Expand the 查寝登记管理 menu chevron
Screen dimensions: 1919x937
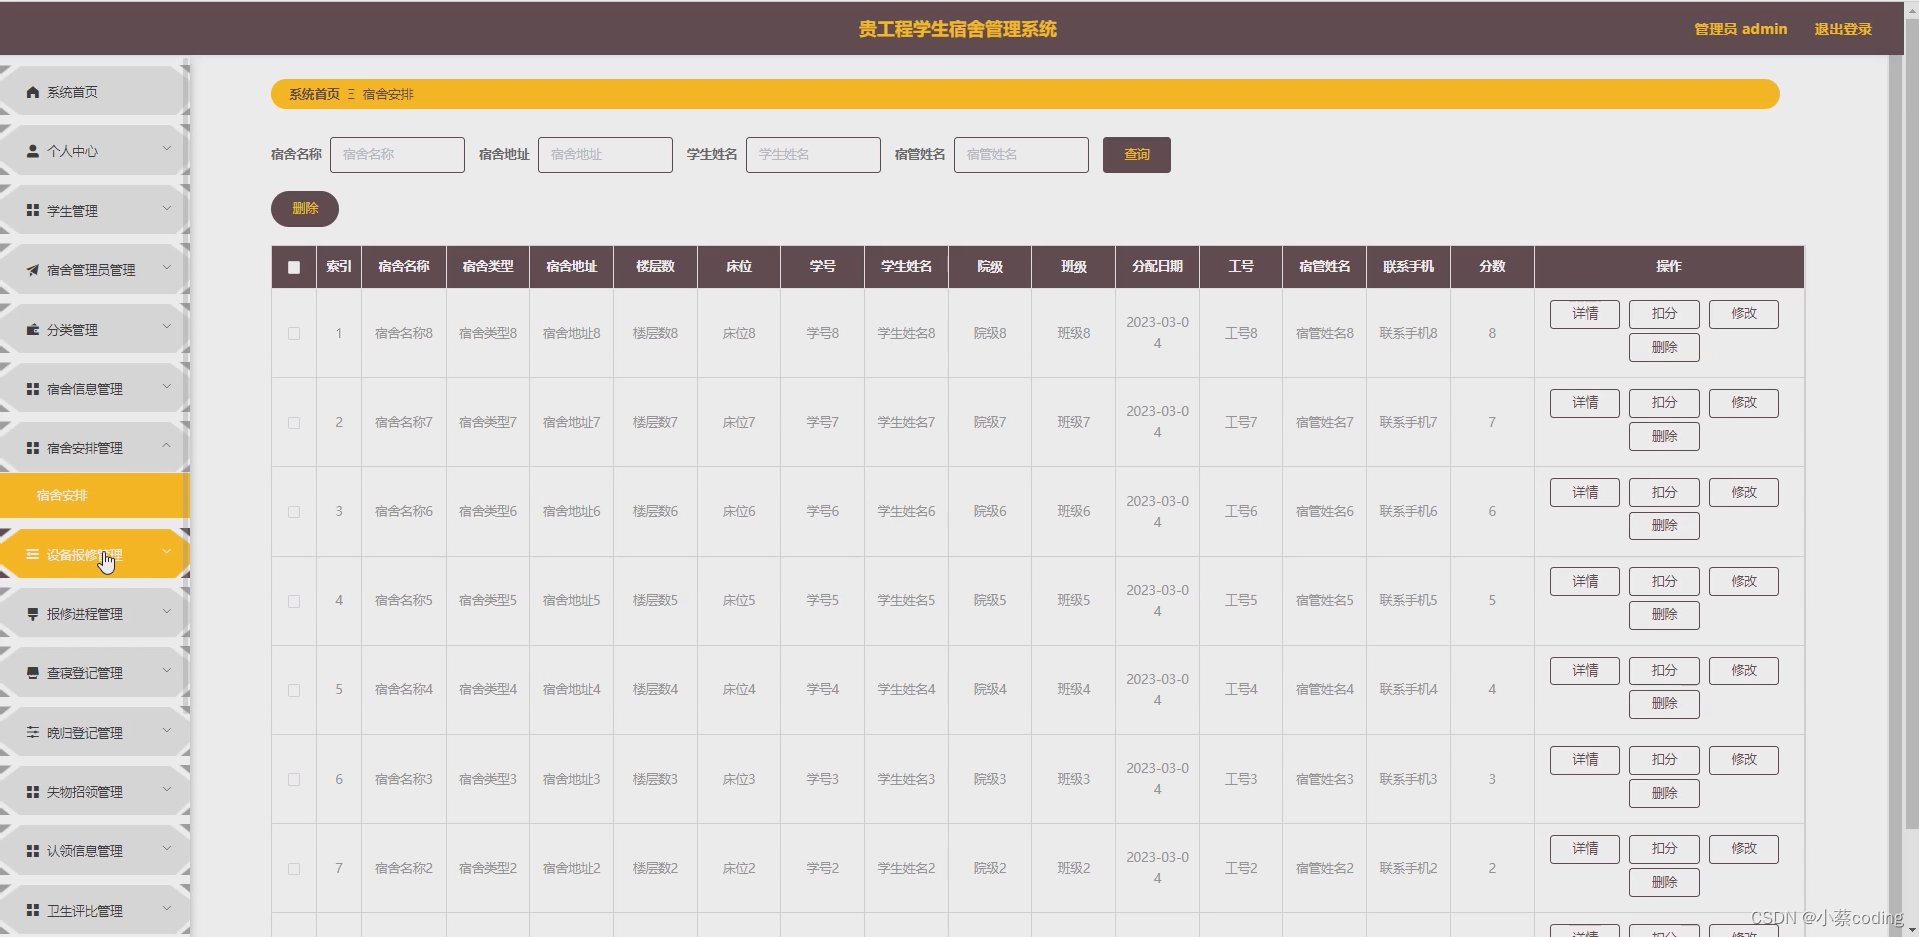click(167, 670)
